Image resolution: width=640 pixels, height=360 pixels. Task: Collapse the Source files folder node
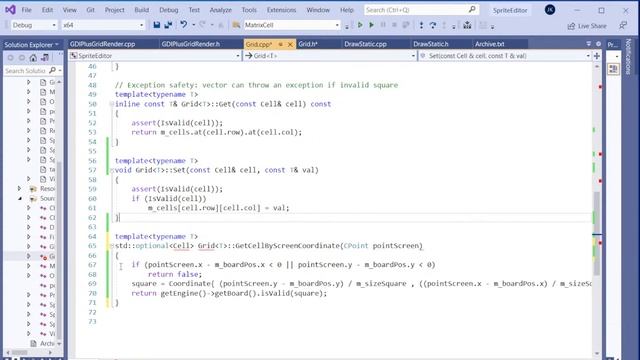tap(19, 198)
